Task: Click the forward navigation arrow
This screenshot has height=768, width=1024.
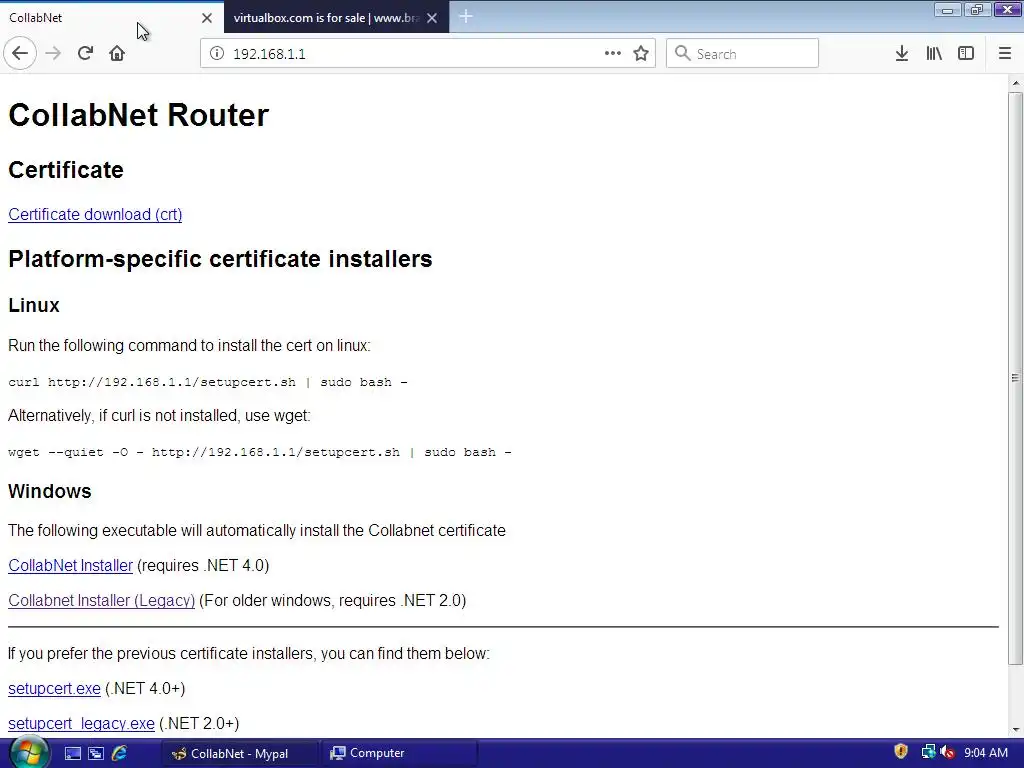Action: tap(54, 54)
